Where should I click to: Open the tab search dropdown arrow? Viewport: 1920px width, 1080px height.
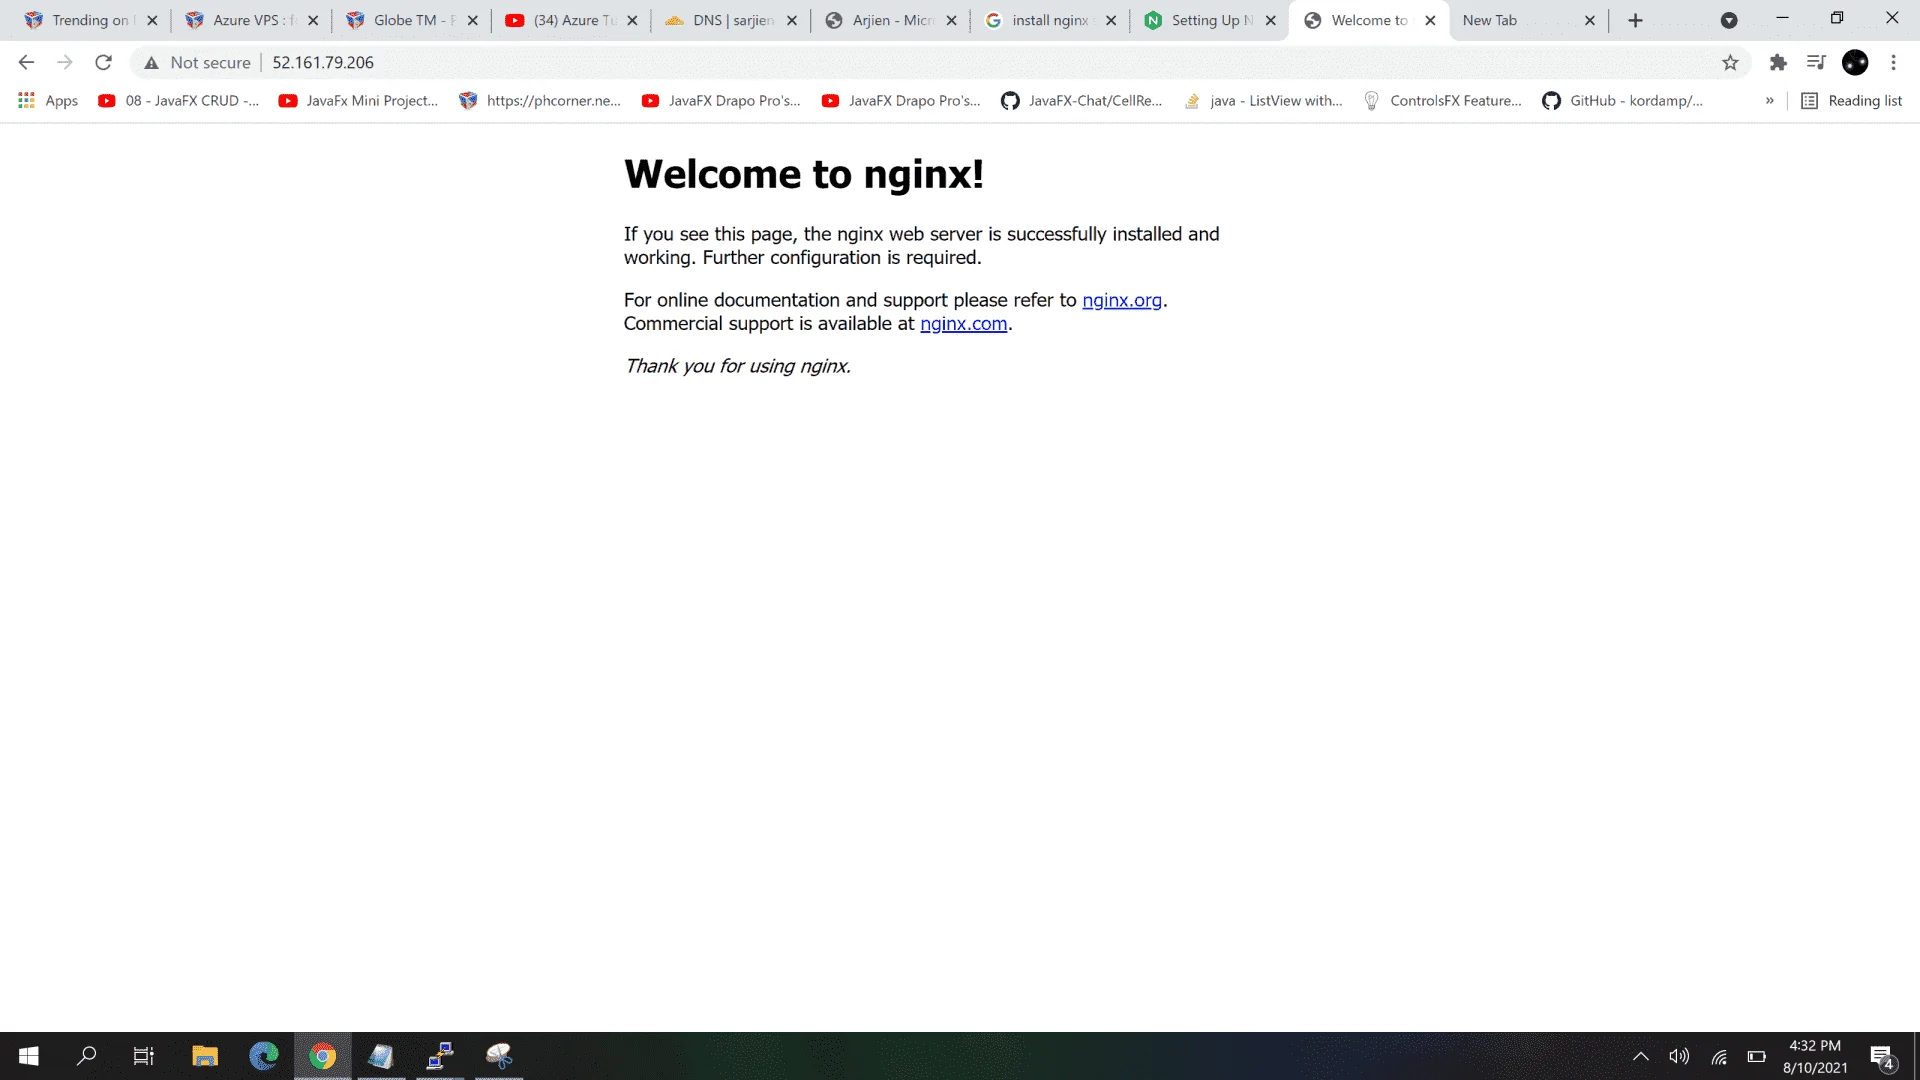1729,20
